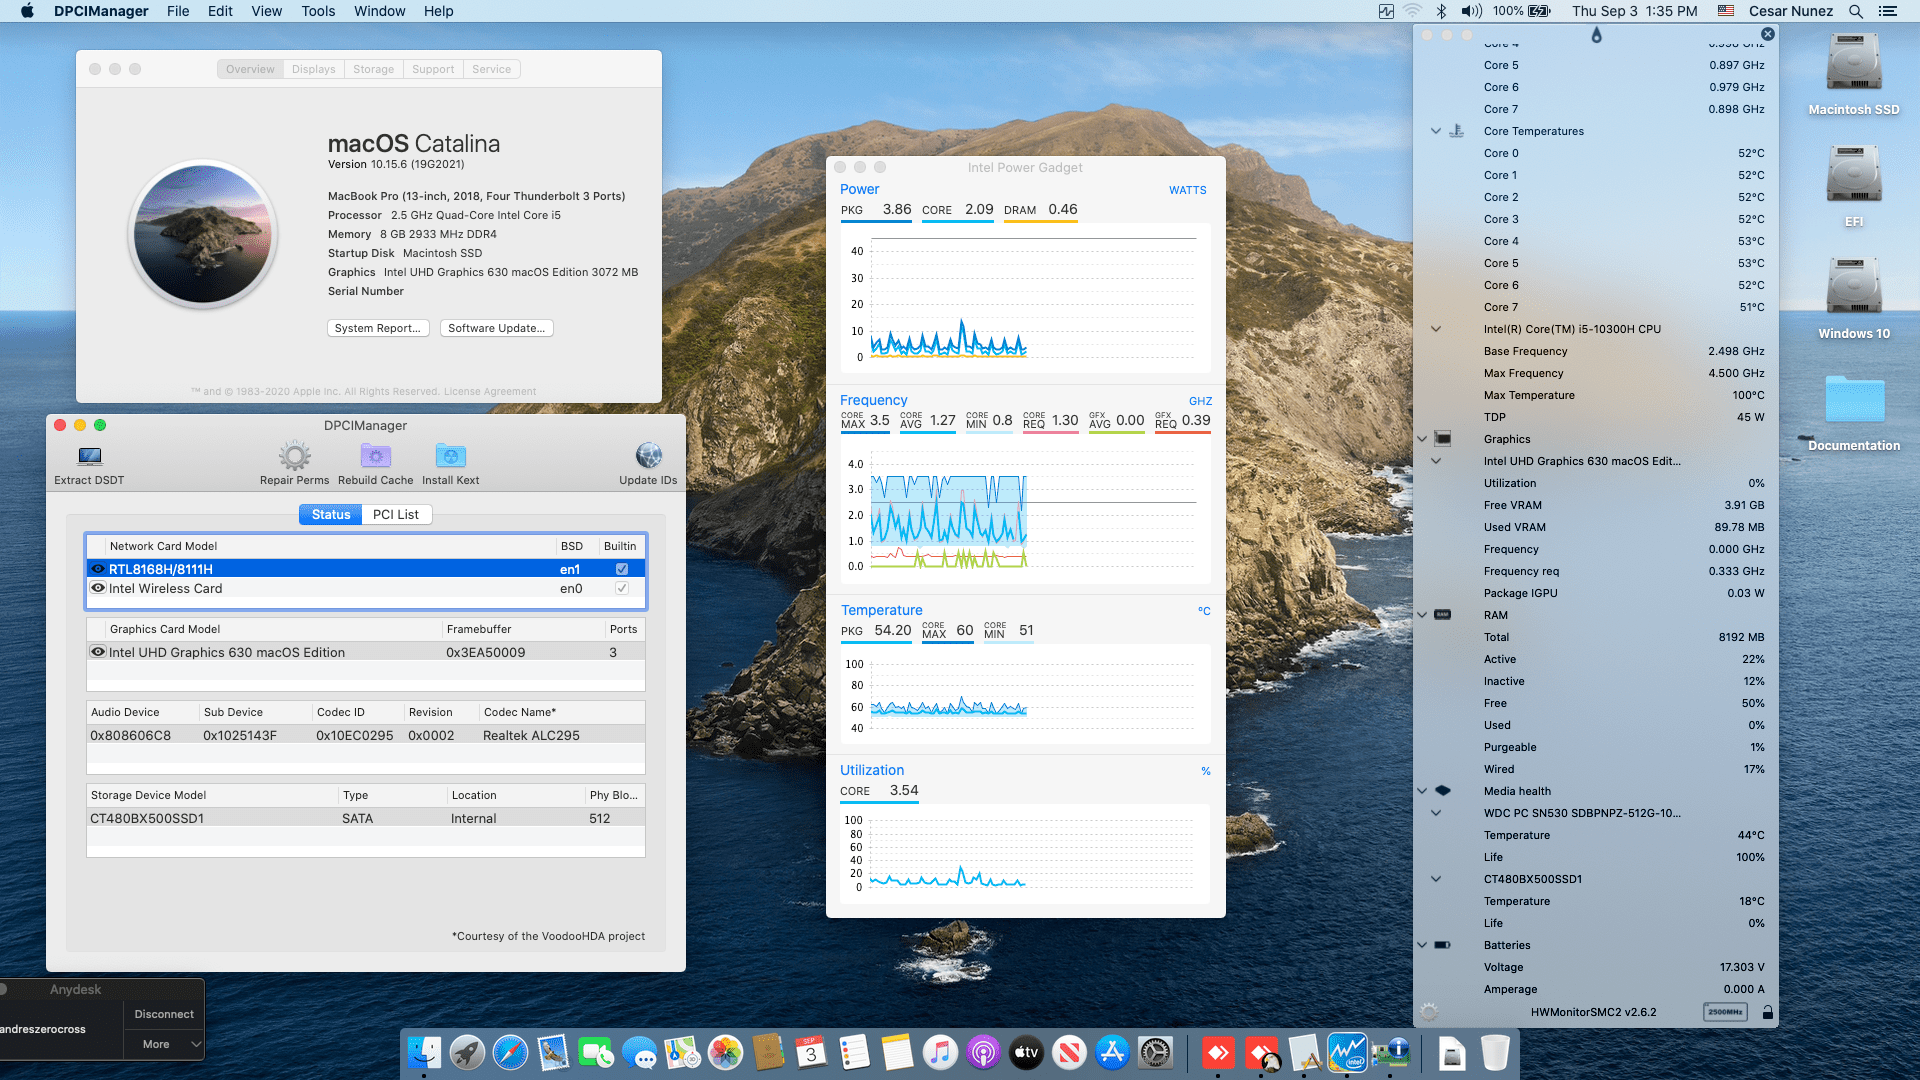Open Podcasts from the Dock
This screenshot has width=1920, height=1080.
(x=983, y=1052)
